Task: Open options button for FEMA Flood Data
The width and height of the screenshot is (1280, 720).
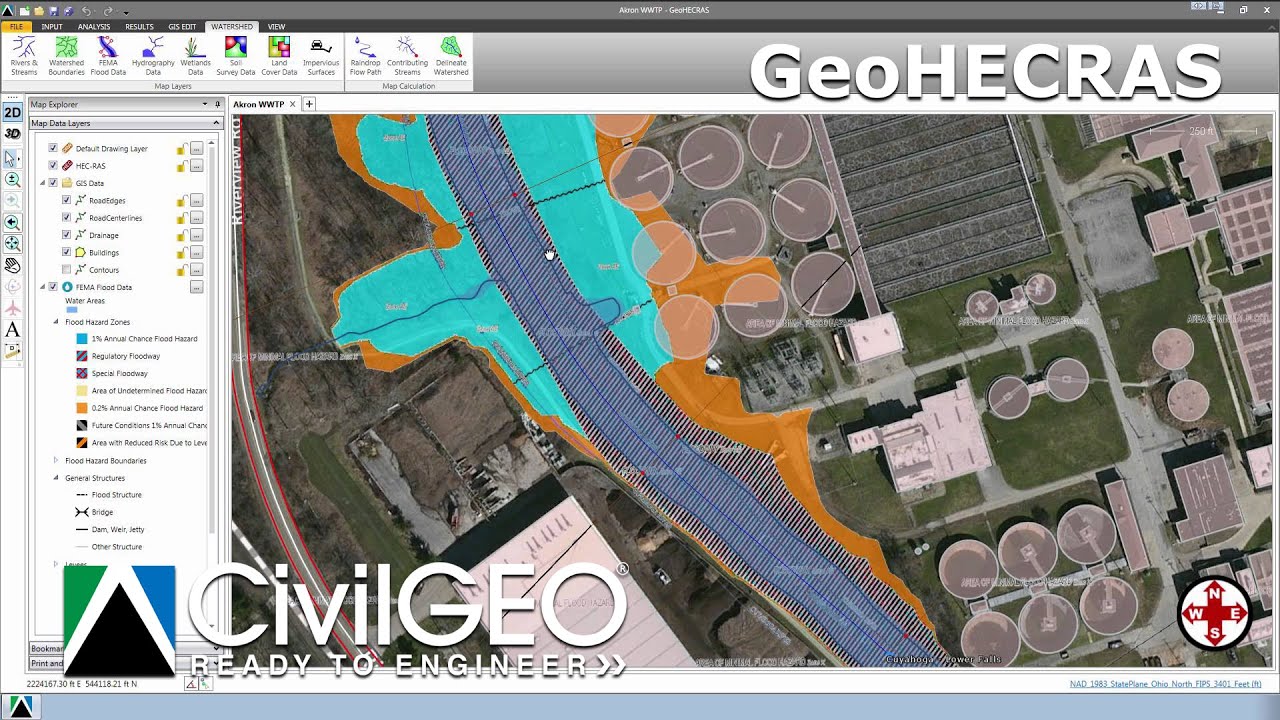Action: pos(197,287)
